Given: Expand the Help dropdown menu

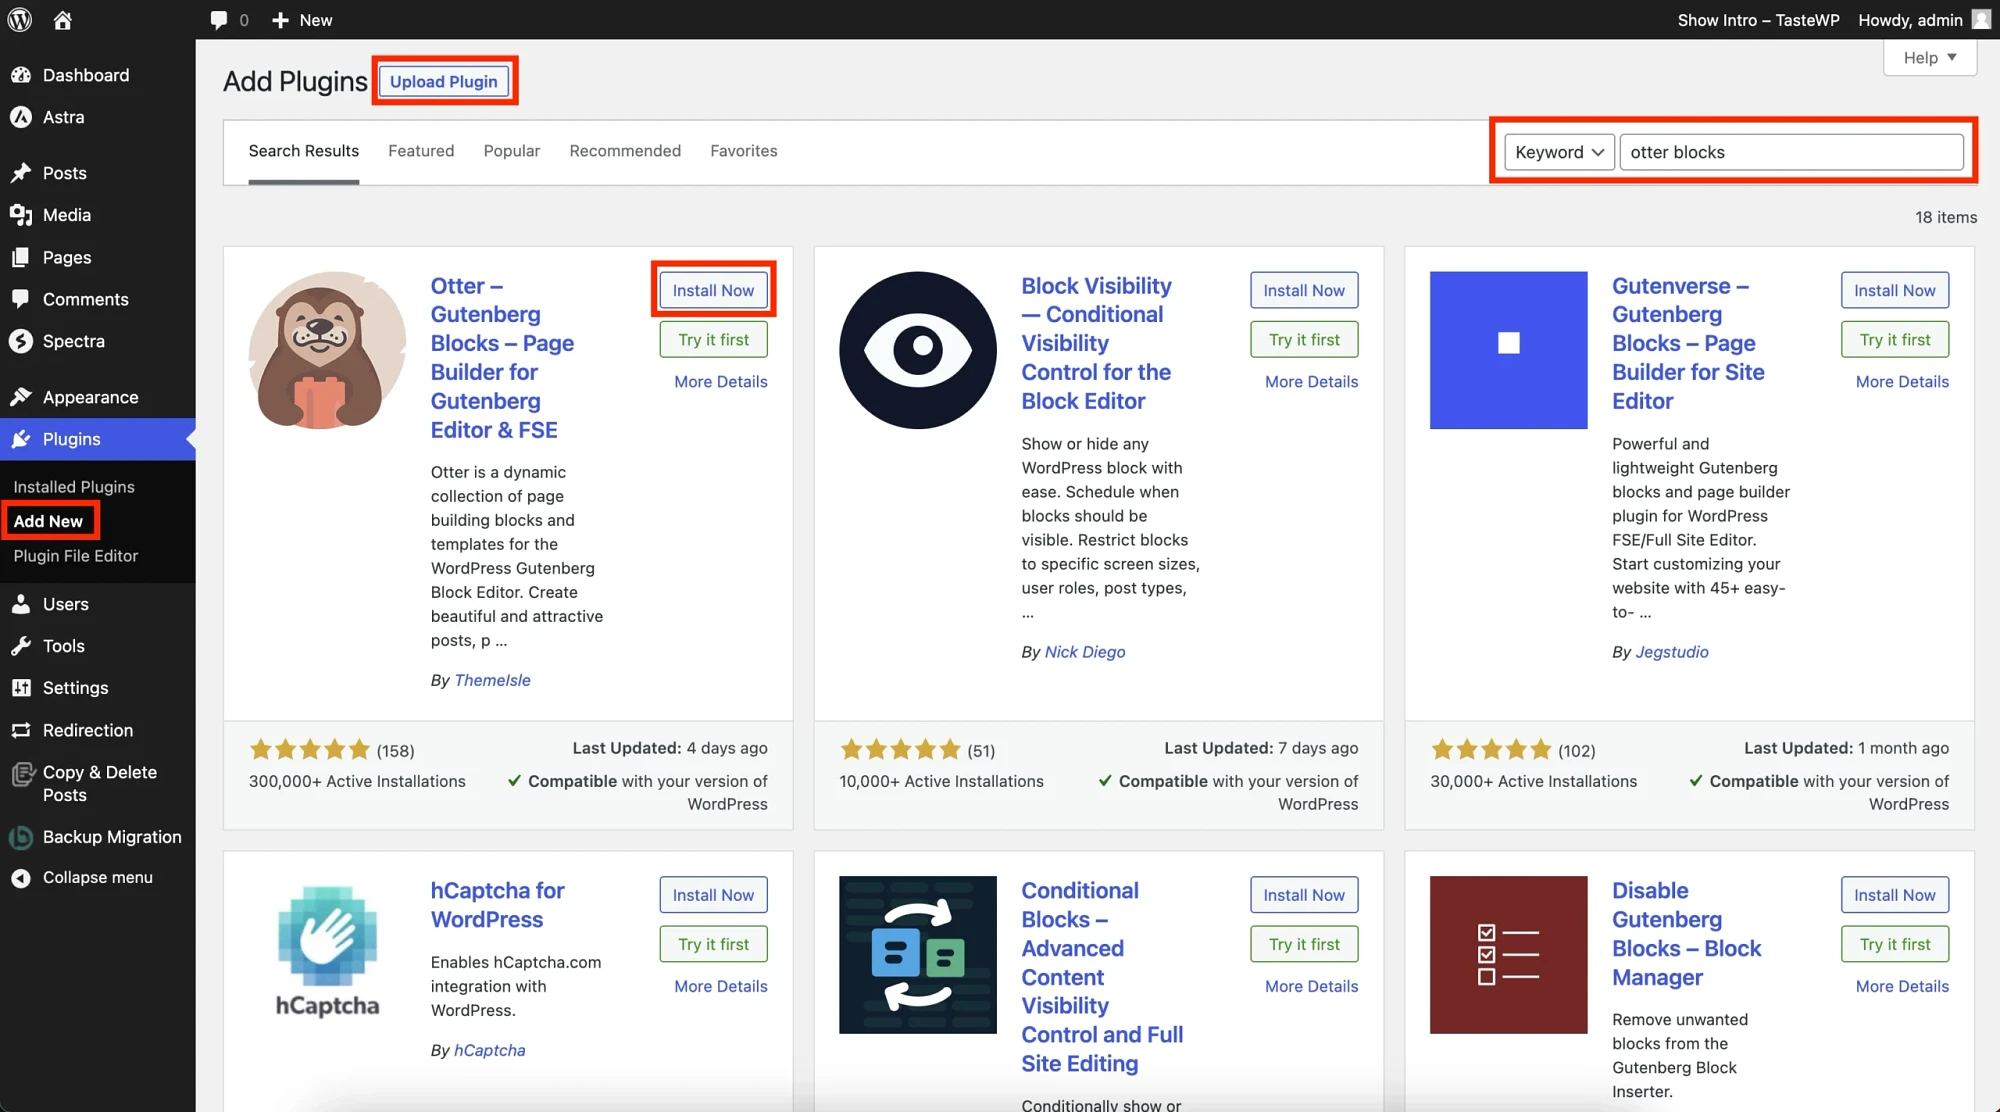Looking at the screenshot, I should 1930,56.
